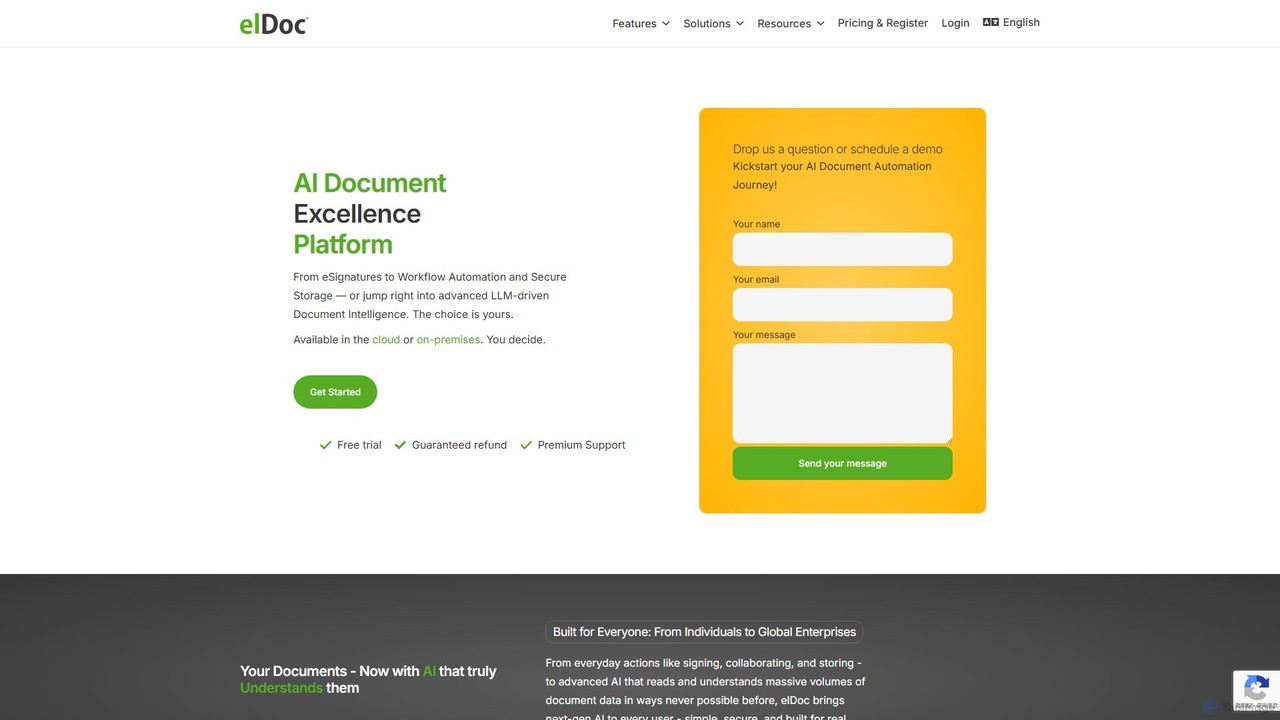Expand the Resources menu chevron
The height and width of the screenshot is (720, 1280).
coord(820,23)
